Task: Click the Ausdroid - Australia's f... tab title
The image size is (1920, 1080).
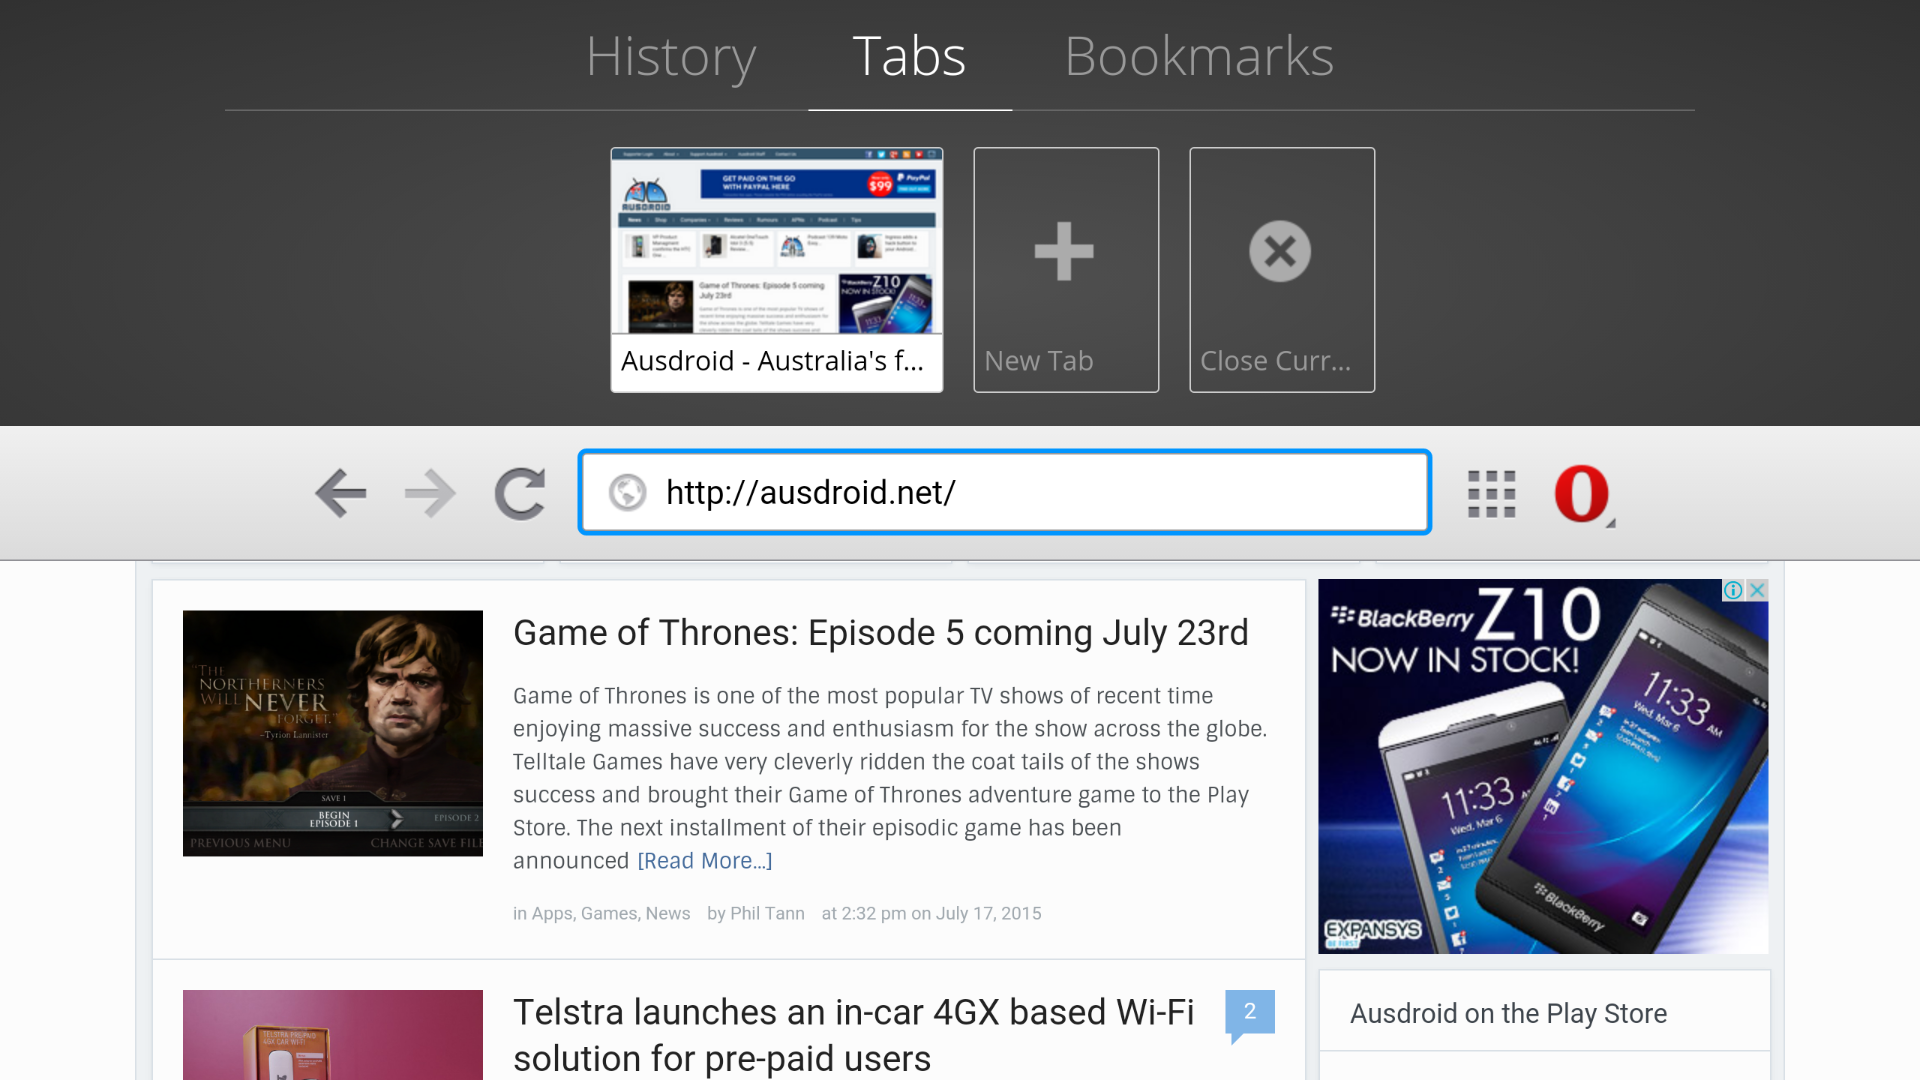Action: [x=772, y=361]
